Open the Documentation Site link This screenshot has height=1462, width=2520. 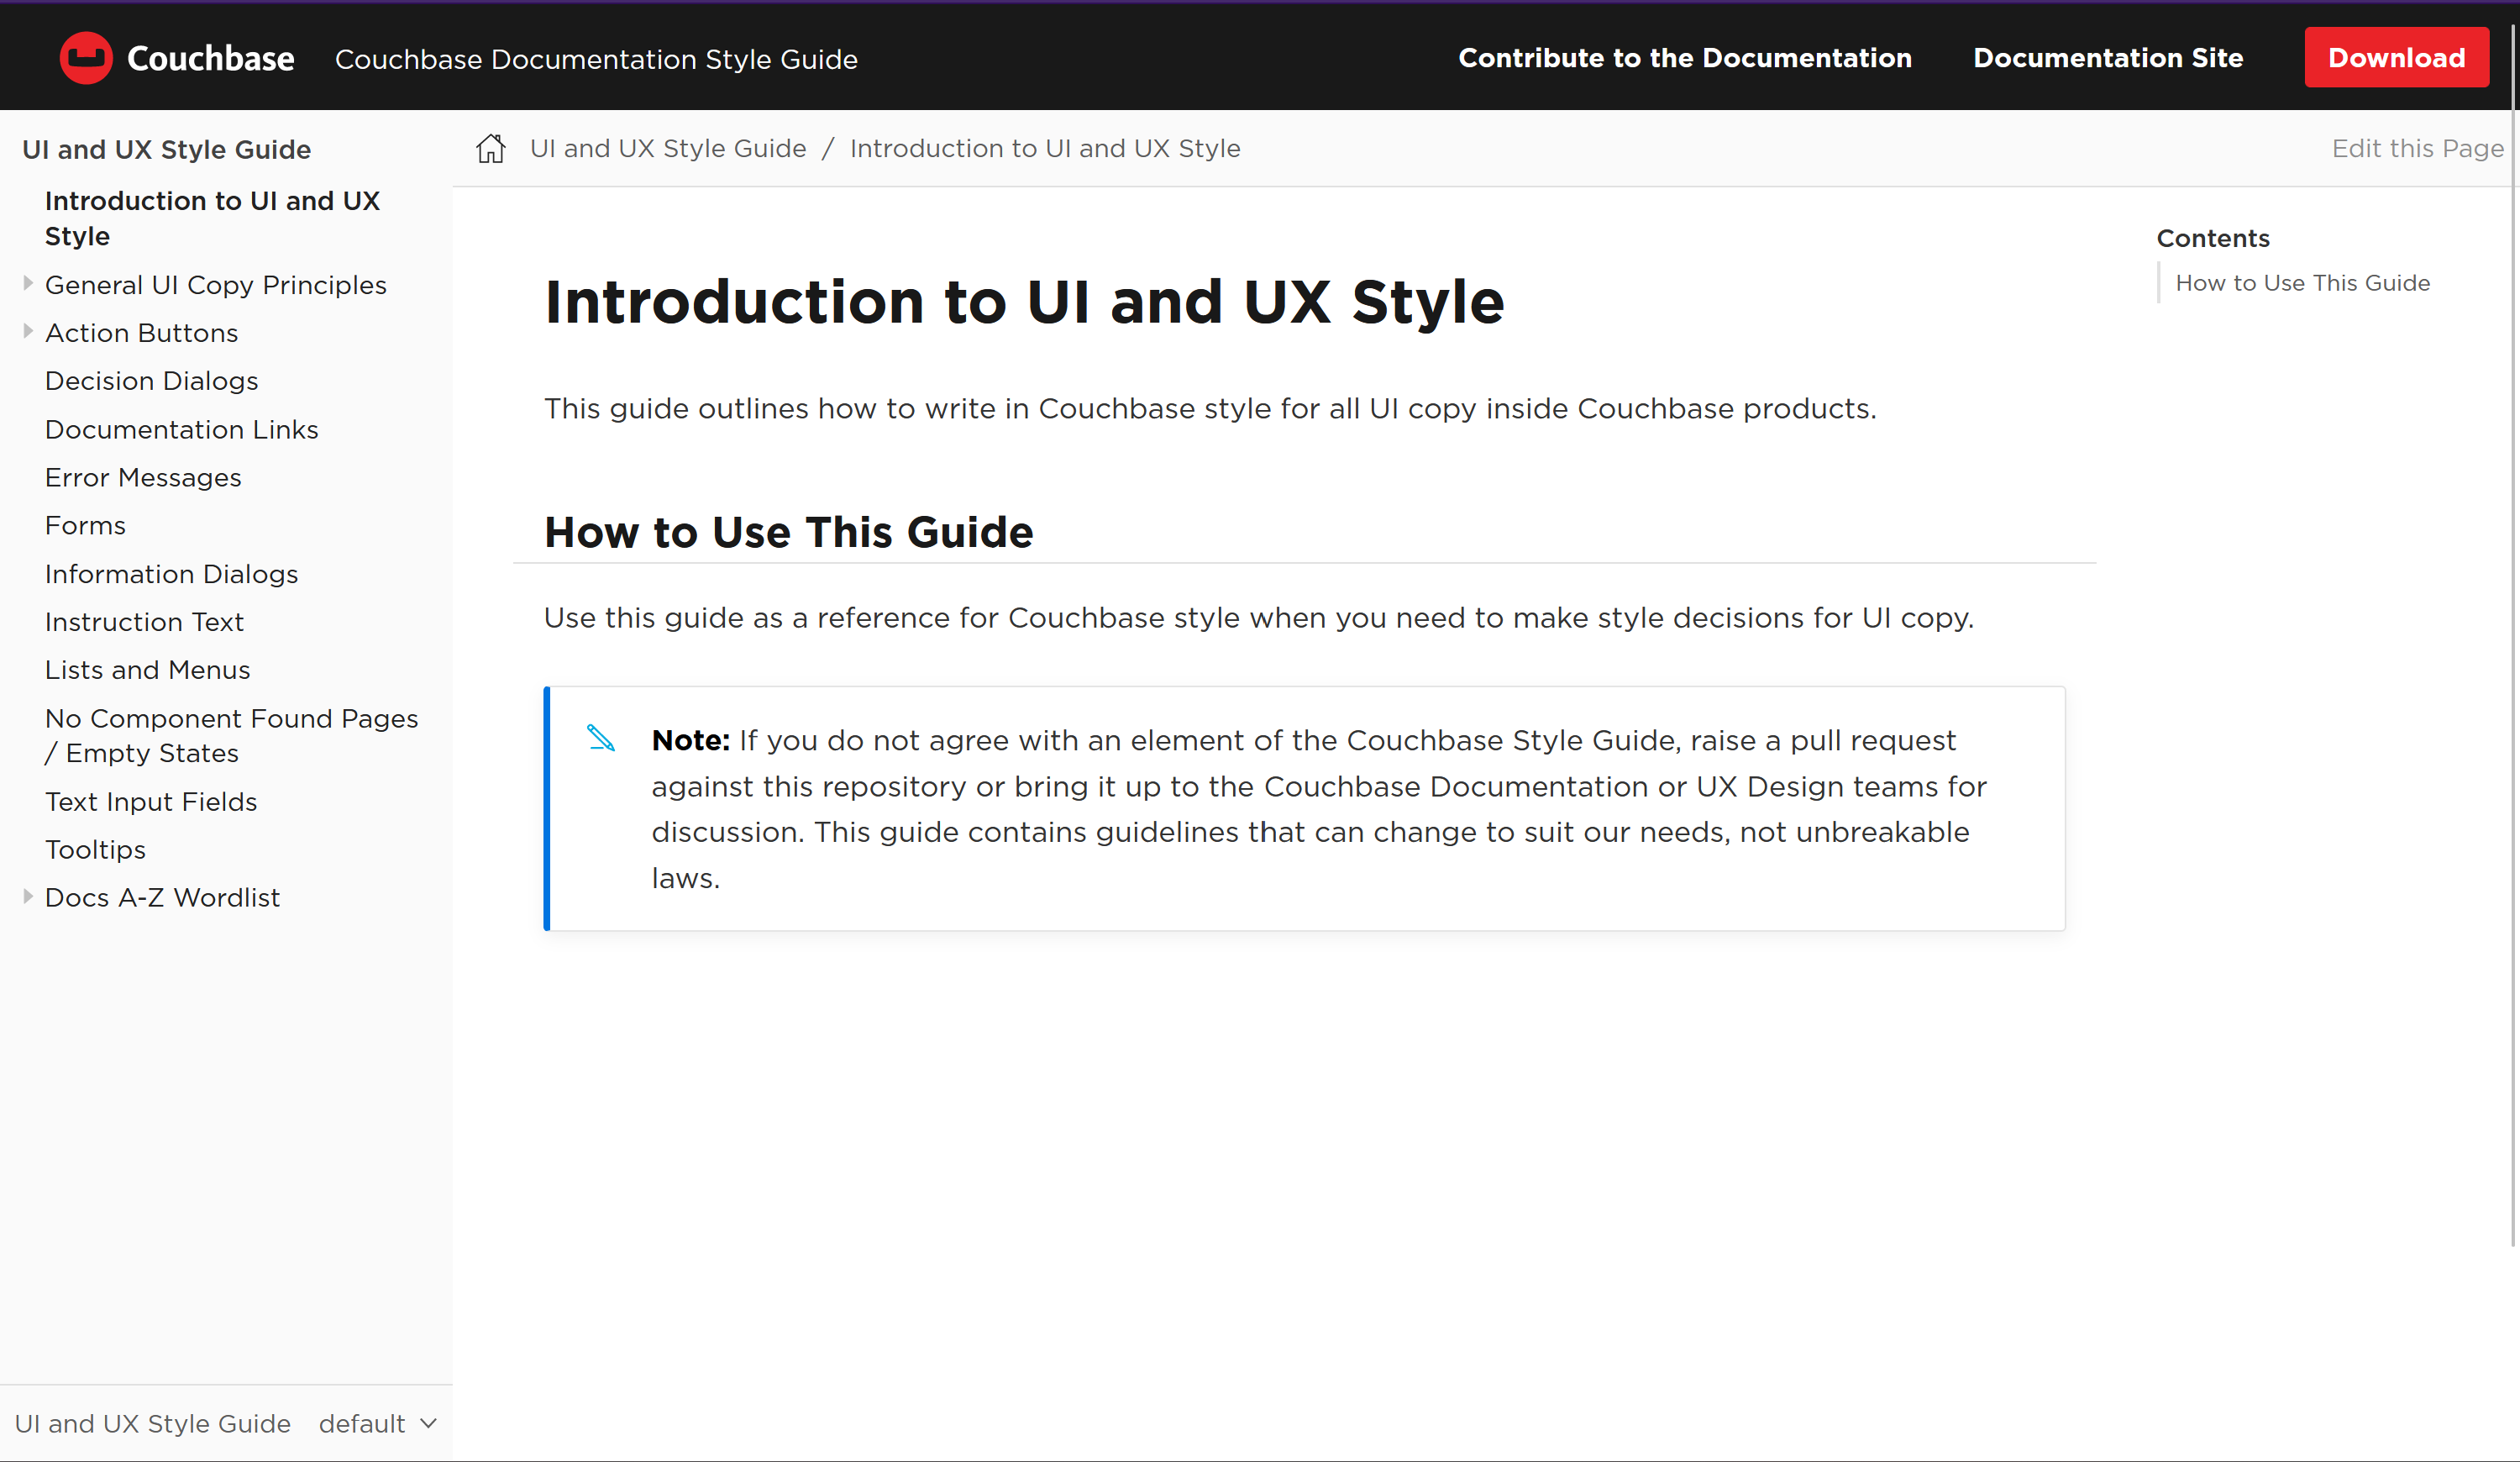point(2108,58)
